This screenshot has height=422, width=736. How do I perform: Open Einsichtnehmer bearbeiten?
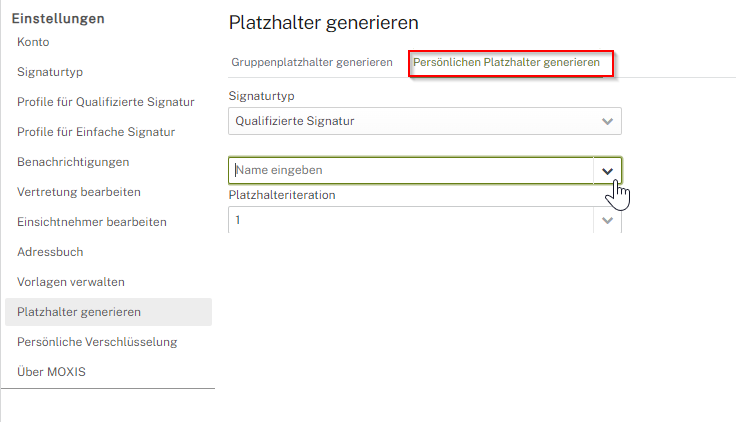(x=91, y=222)
